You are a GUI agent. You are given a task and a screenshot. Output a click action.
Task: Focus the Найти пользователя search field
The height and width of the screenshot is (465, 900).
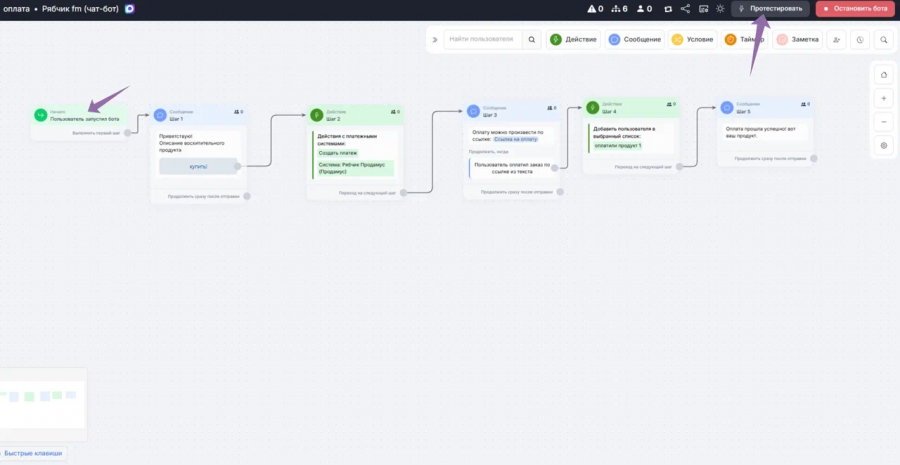click(483, 40)
